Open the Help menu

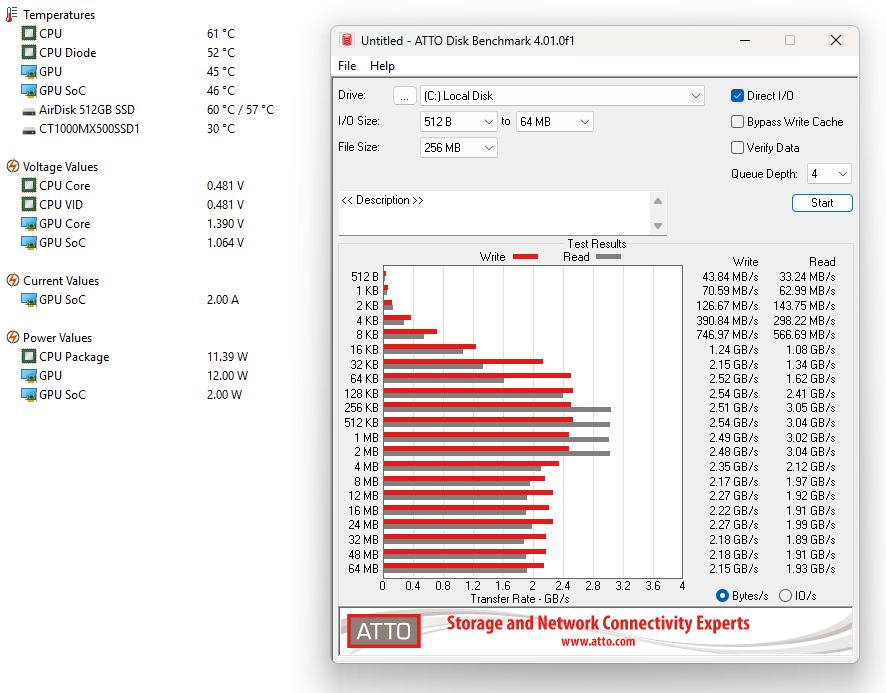tap(382, 66)
